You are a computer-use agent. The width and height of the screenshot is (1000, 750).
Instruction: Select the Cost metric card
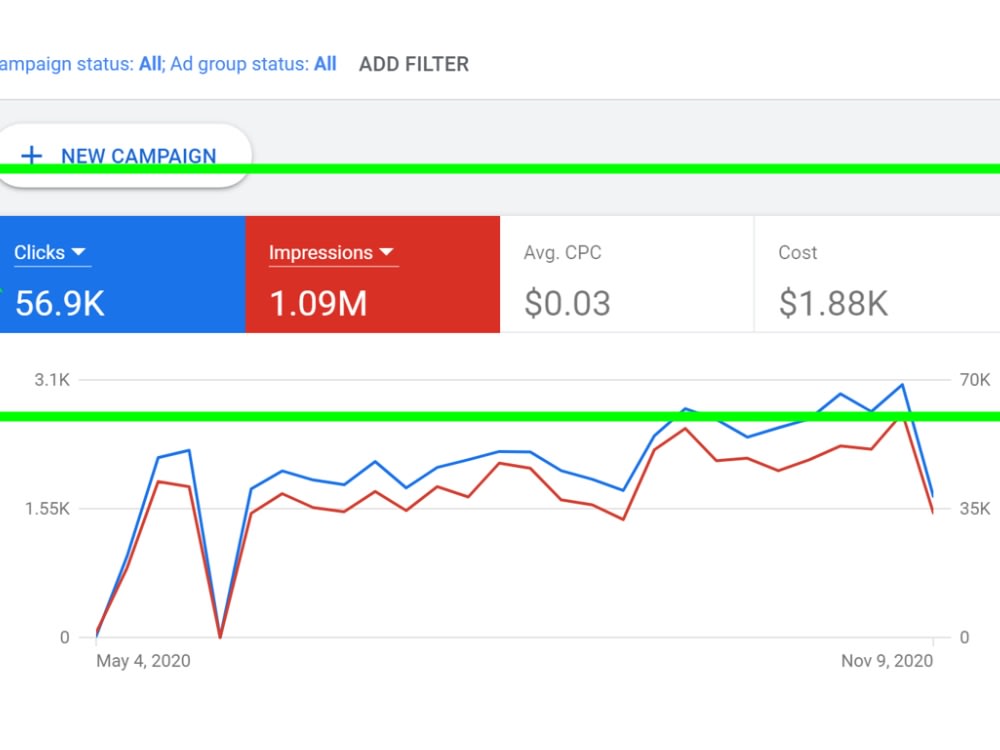[877, 274]
